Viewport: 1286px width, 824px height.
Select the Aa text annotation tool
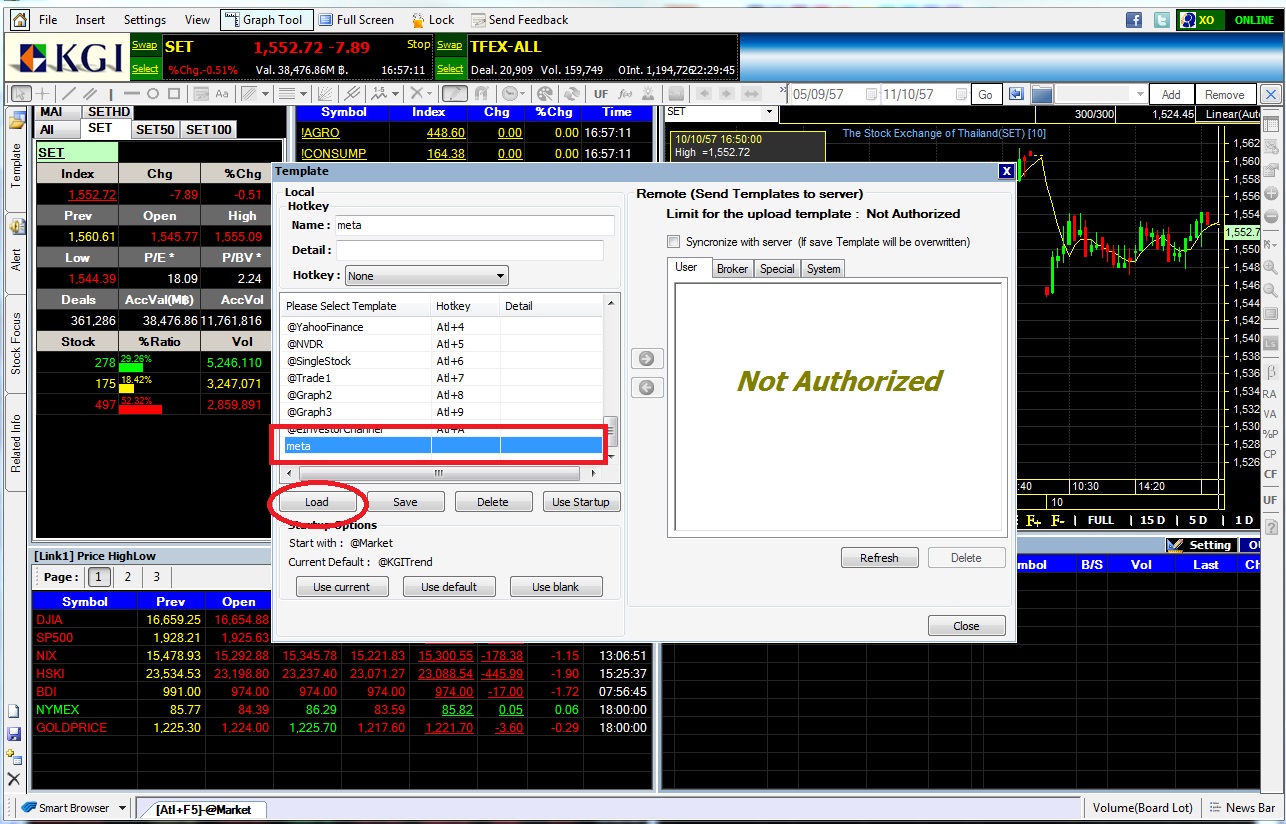tap(222, 94)
